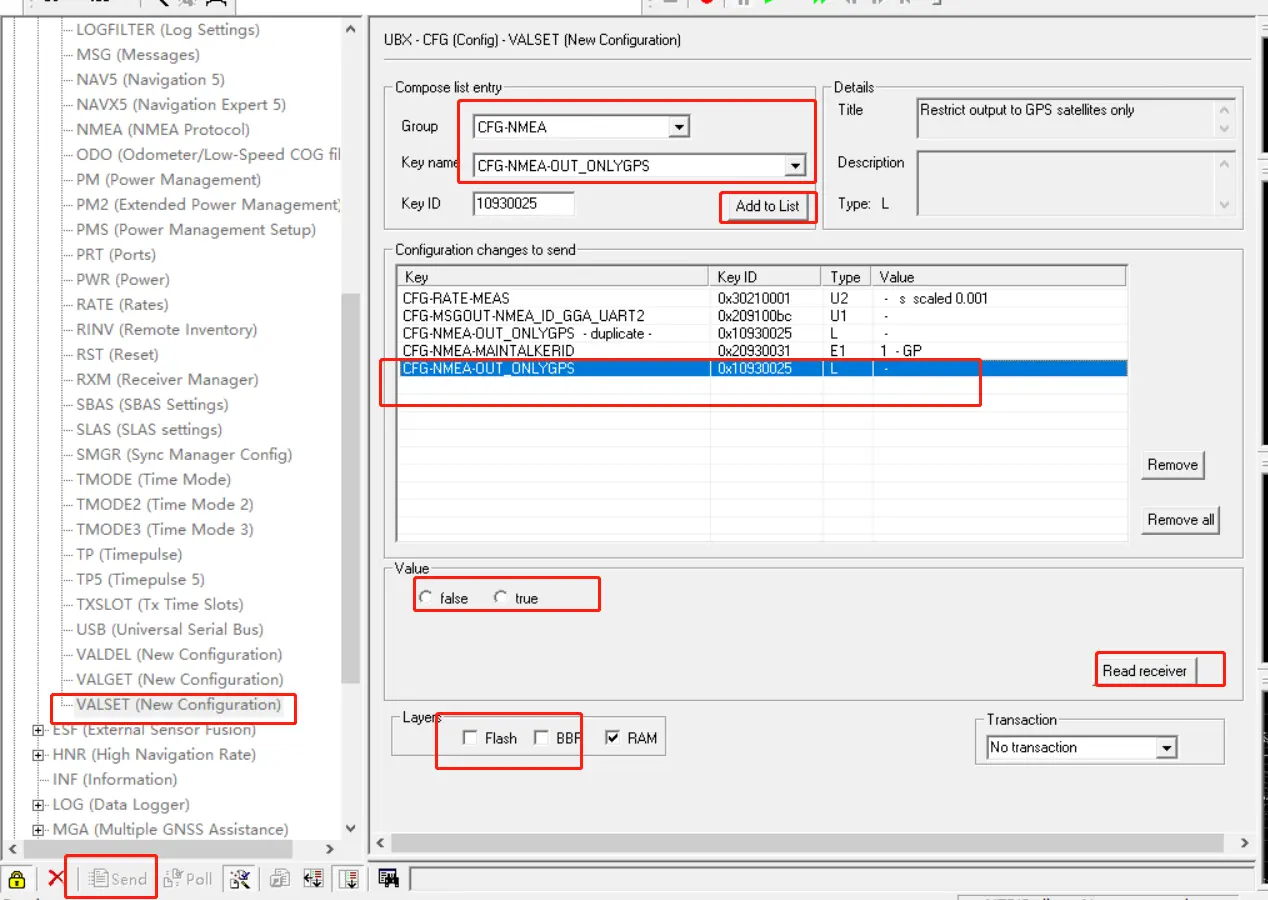Click the yellow padlock lock icon
The image size is (1268, 900).
(x=16, y=879)
